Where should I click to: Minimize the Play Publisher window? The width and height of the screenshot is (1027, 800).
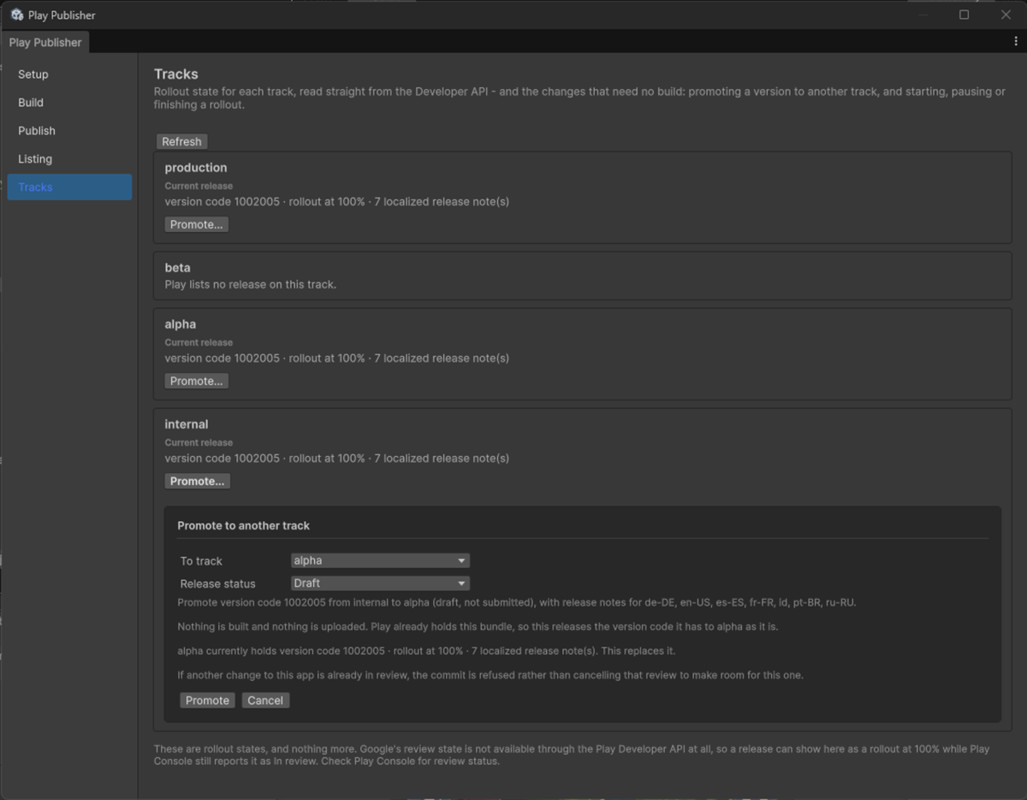(x=922, y=14)
